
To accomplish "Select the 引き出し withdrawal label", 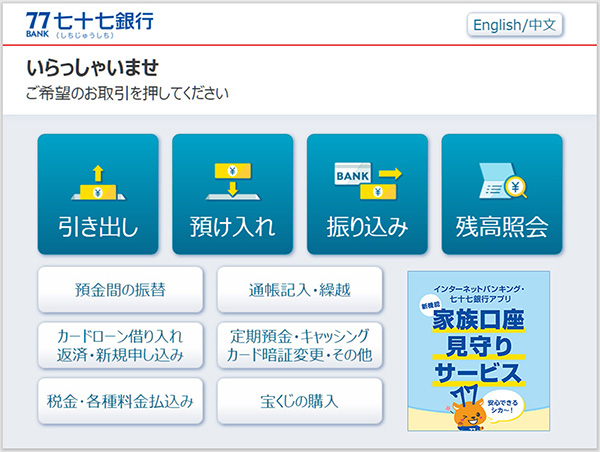I will tap(97, 227).
